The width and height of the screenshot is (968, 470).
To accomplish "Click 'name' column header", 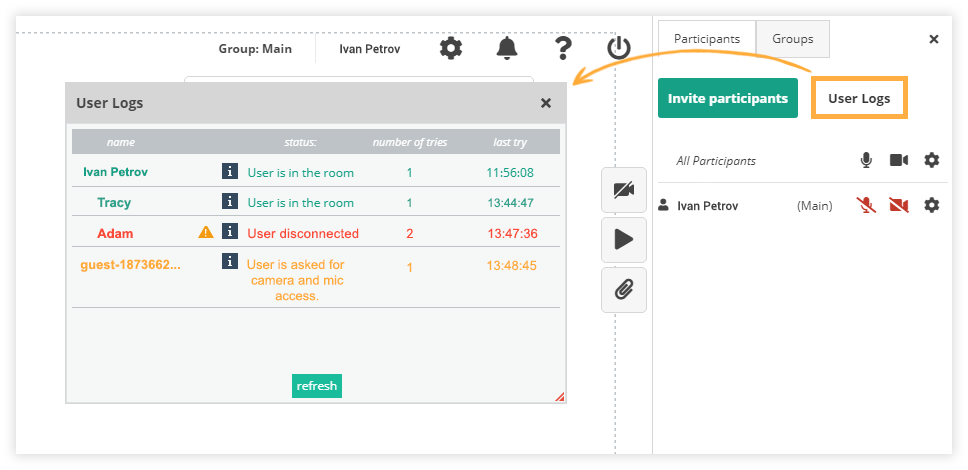I will coord(120,142).
